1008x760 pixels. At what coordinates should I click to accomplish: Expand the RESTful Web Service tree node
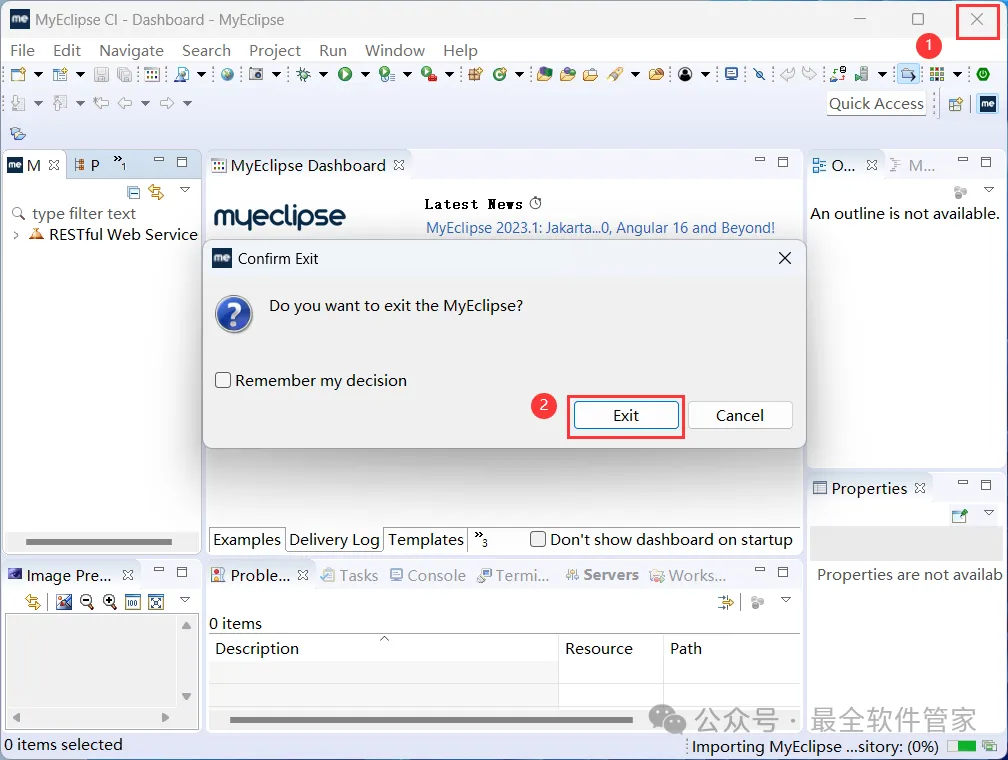16,235
